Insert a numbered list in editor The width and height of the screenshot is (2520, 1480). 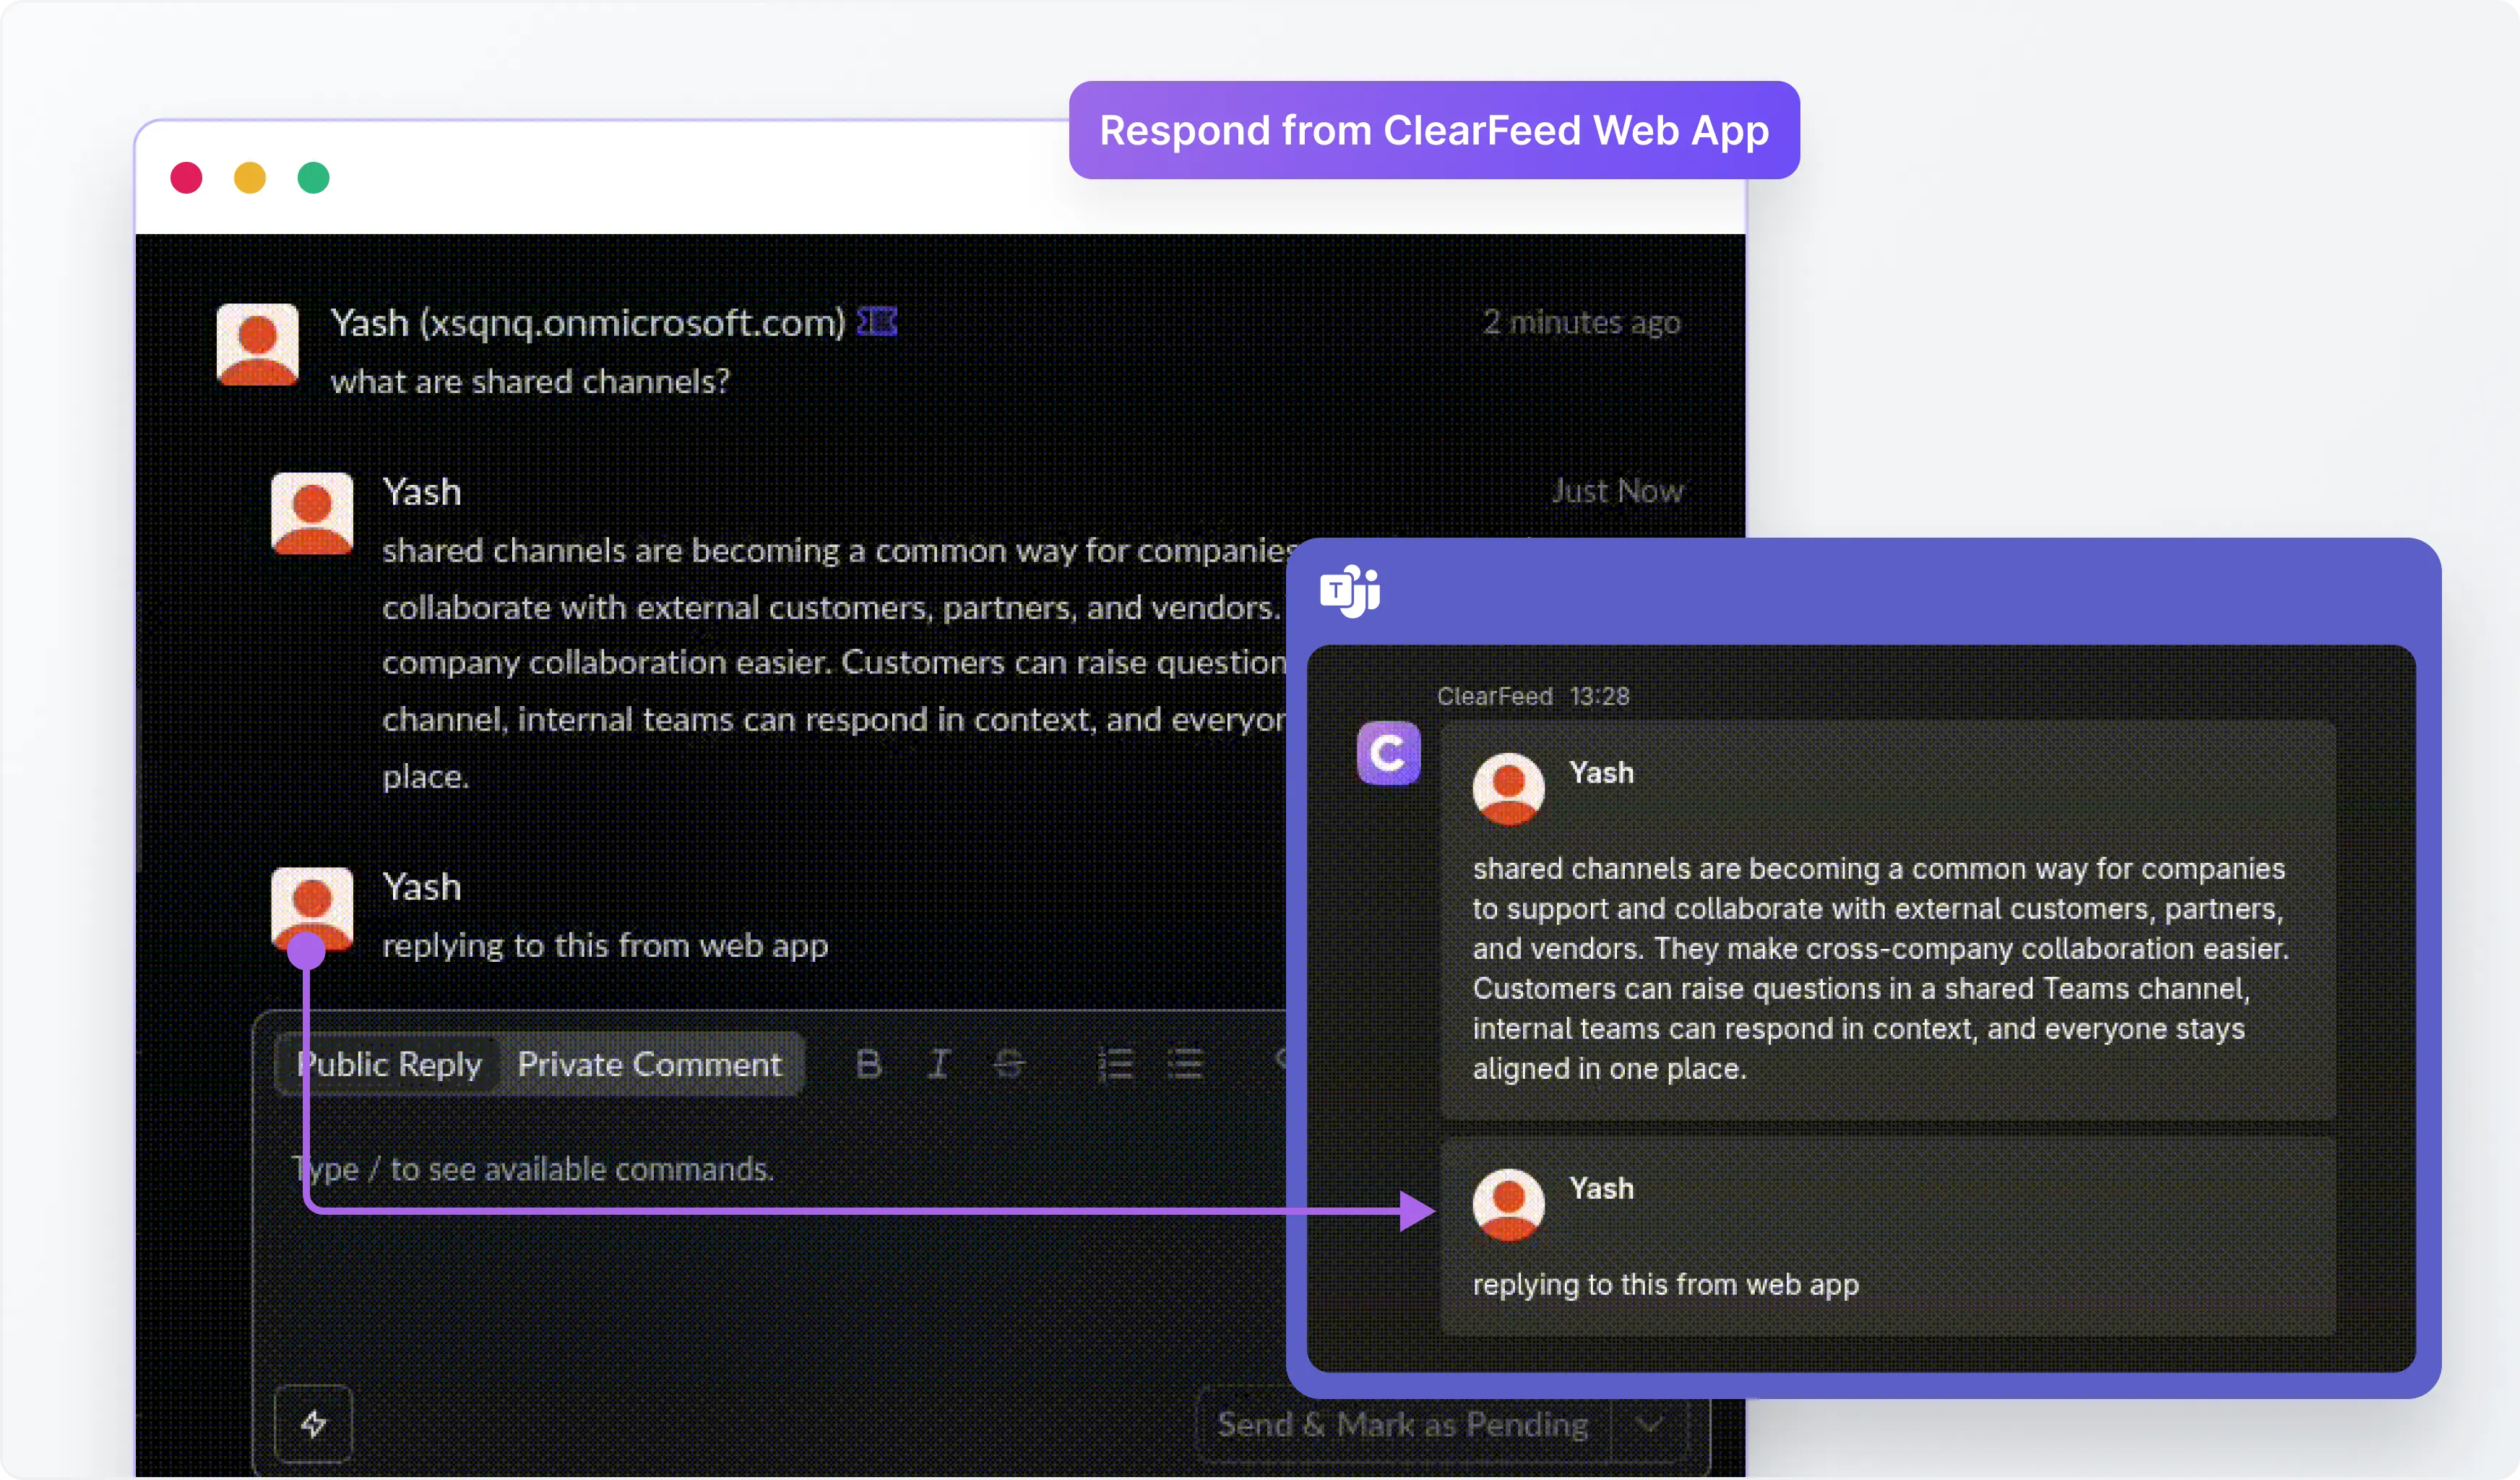coord(1115,1063)
